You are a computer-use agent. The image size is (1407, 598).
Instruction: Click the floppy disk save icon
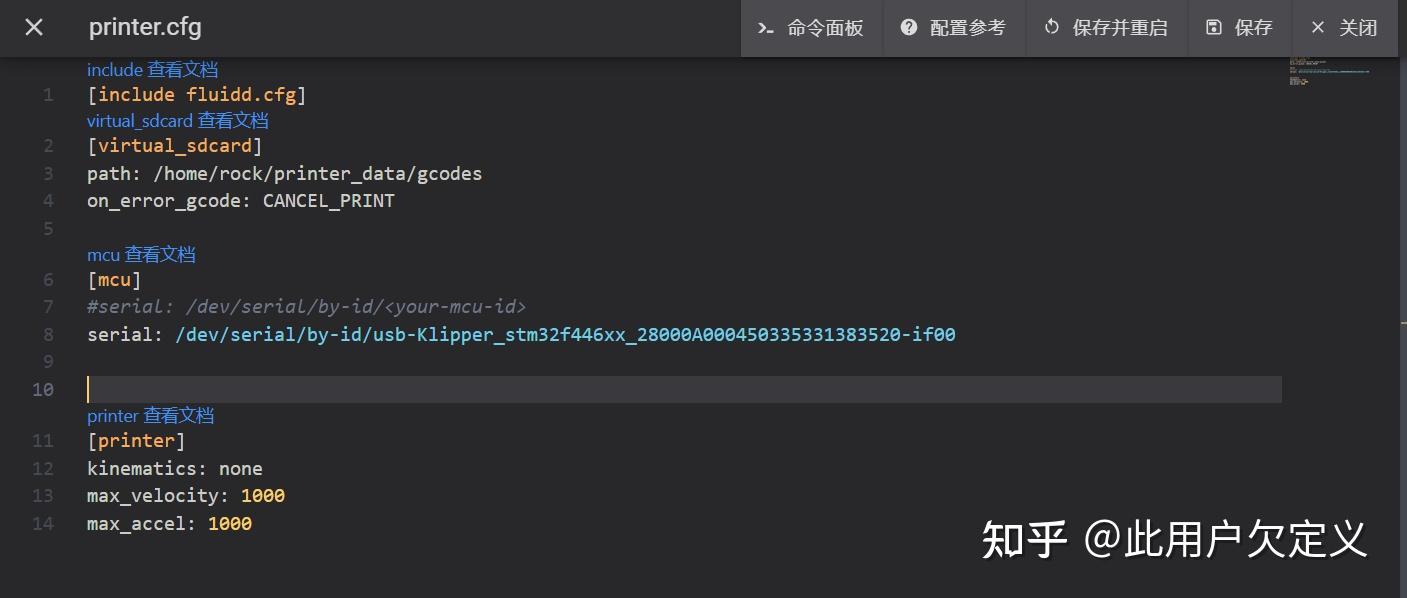click(1213, 27)
